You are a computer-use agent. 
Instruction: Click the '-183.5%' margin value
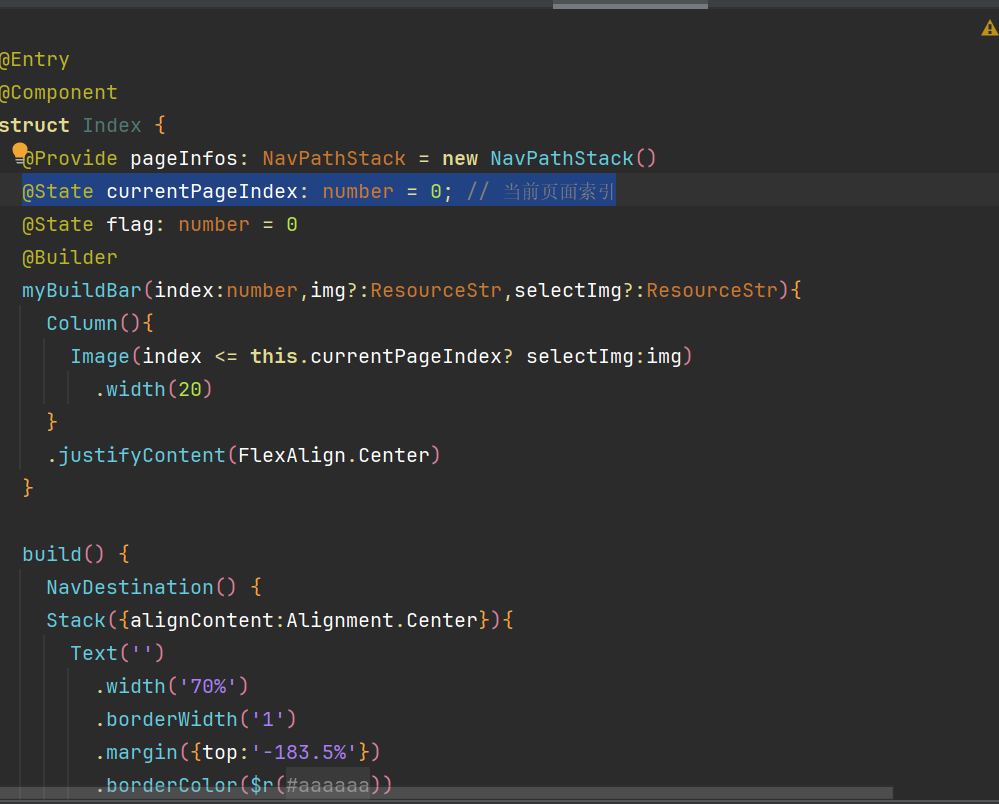pos(310,752)
